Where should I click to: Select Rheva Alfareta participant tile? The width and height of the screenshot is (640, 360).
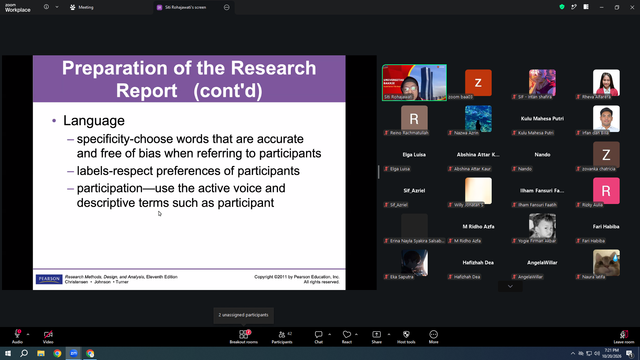607,83
